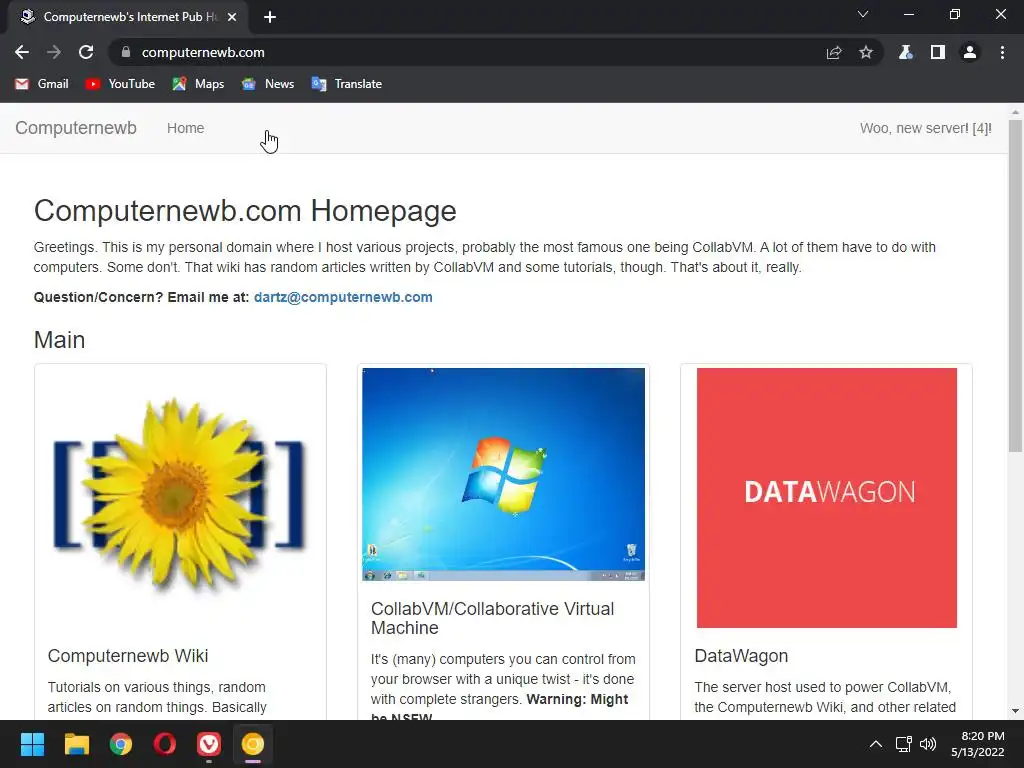This screenshot has width=1024, height=768.
Task: Open the Chrome Labs flask icon
Action: coord(906,52)
